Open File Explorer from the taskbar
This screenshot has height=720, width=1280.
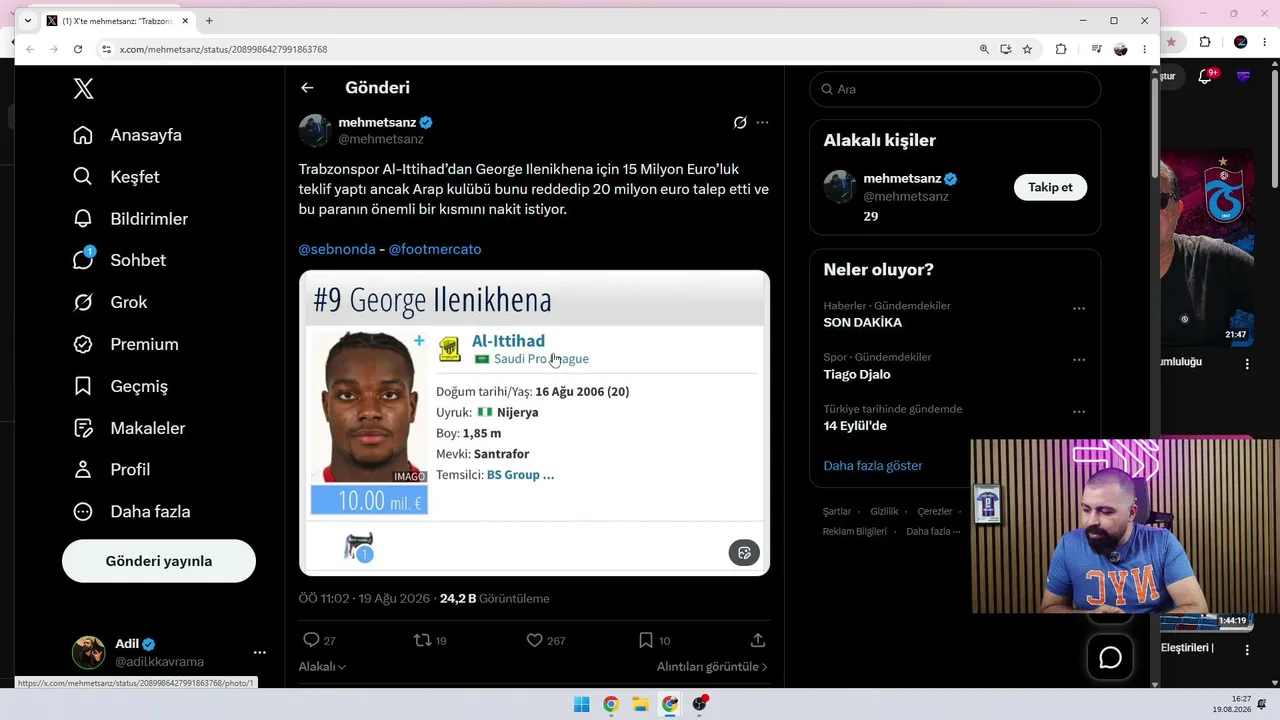(640, 704)
